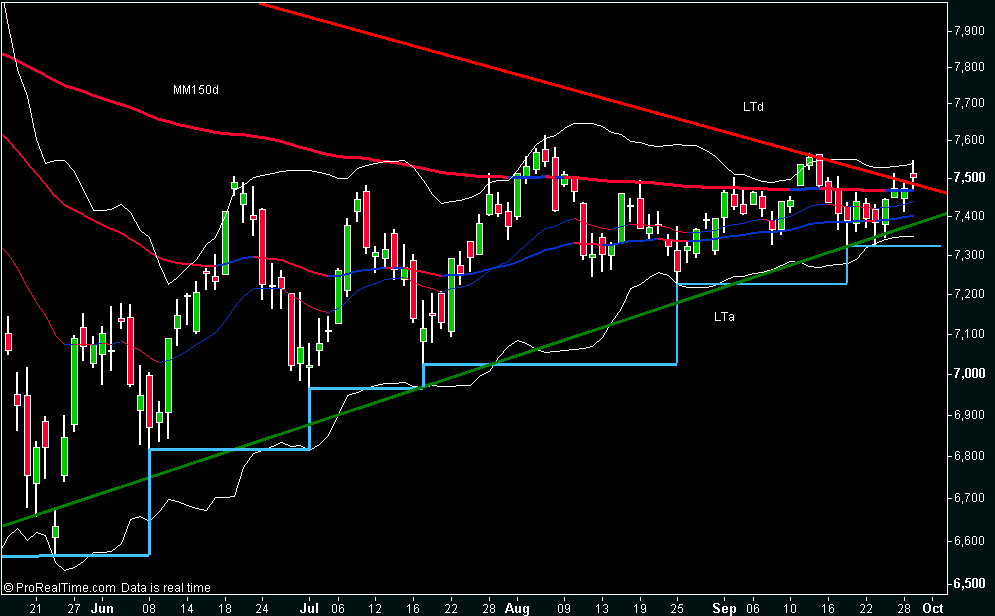Select the 6,600 price axis label

pos(969,541)
